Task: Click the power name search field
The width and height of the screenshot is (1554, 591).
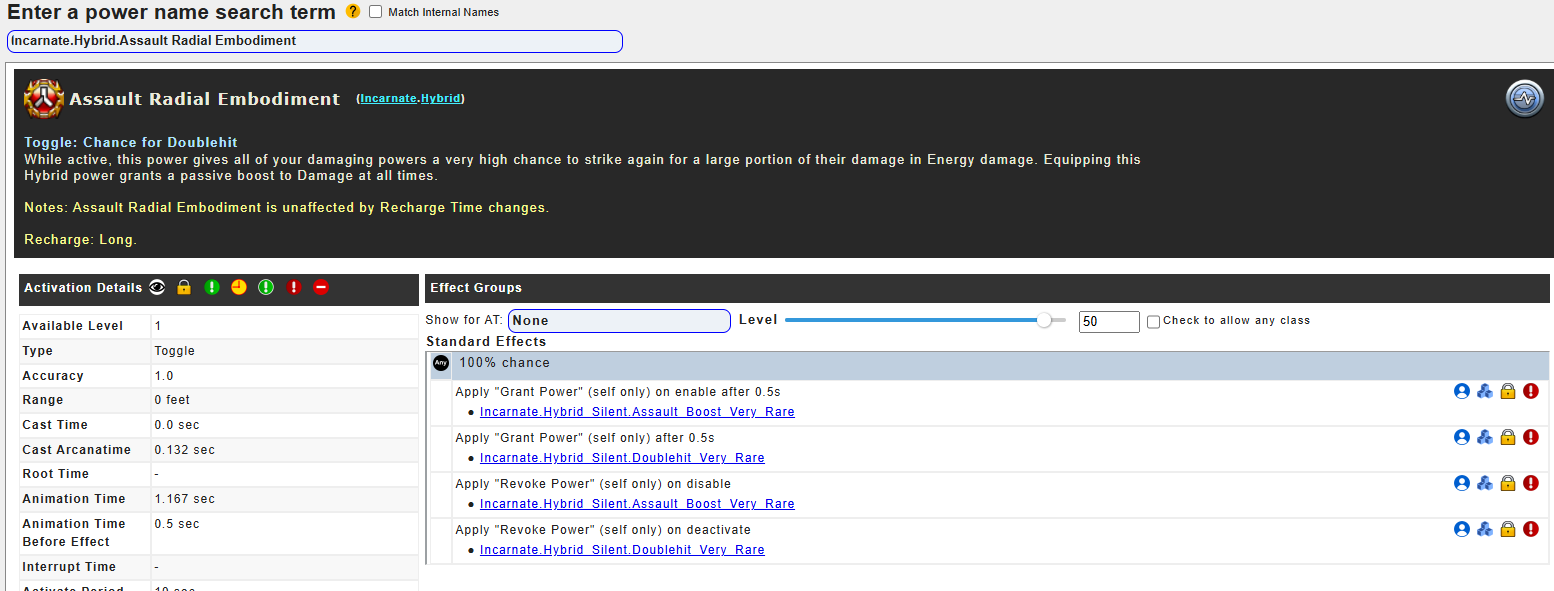Action: tap(314, 41)
